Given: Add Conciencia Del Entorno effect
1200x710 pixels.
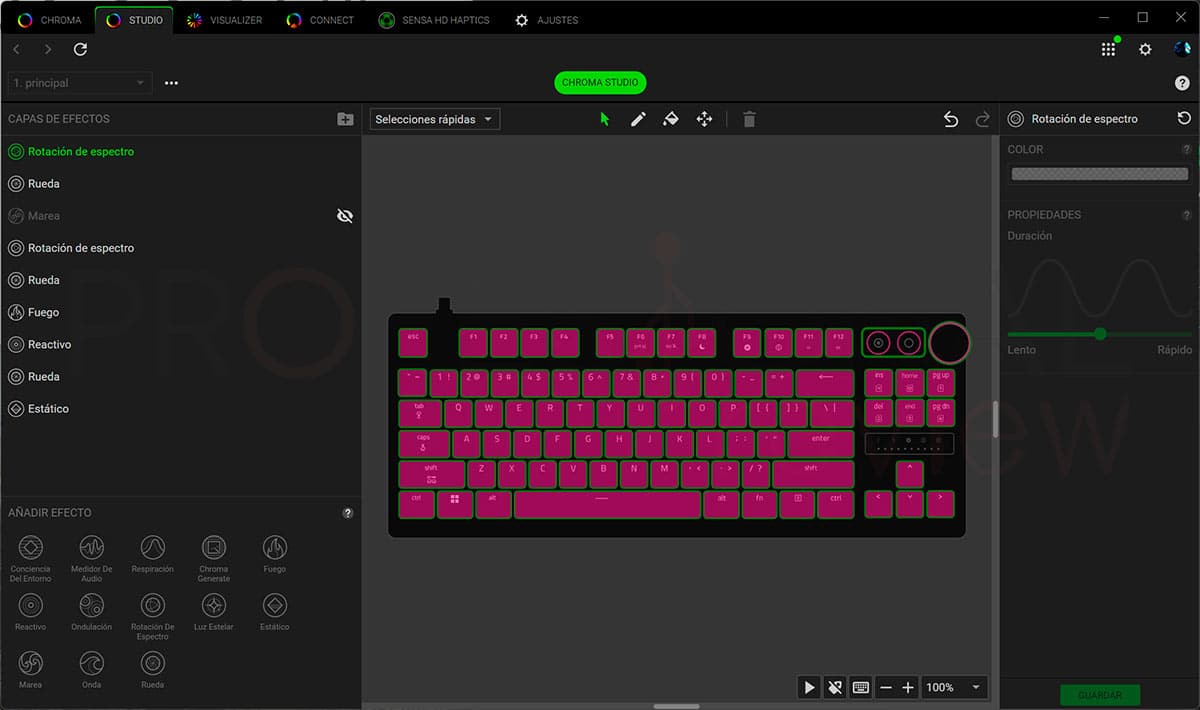Looking at the screenshot, I should [x=30, y=558].
